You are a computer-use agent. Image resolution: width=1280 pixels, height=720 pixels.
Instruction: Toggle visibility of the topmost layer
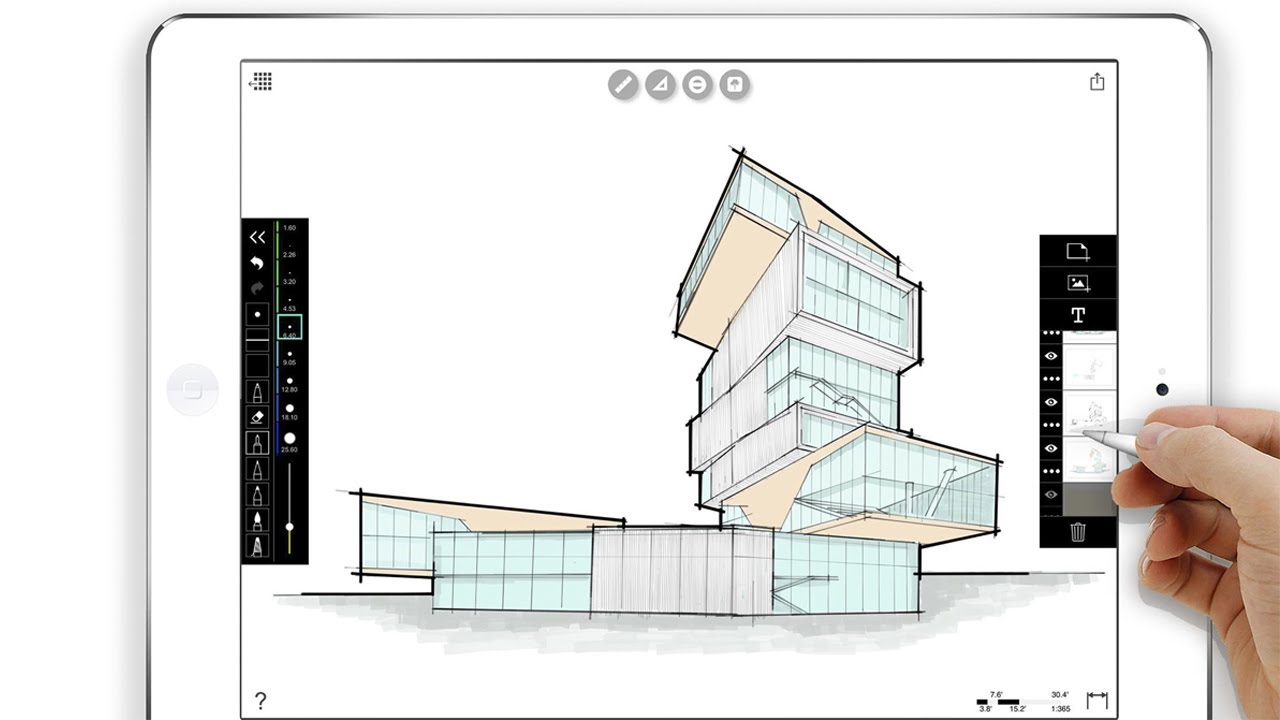[1051, 356]
